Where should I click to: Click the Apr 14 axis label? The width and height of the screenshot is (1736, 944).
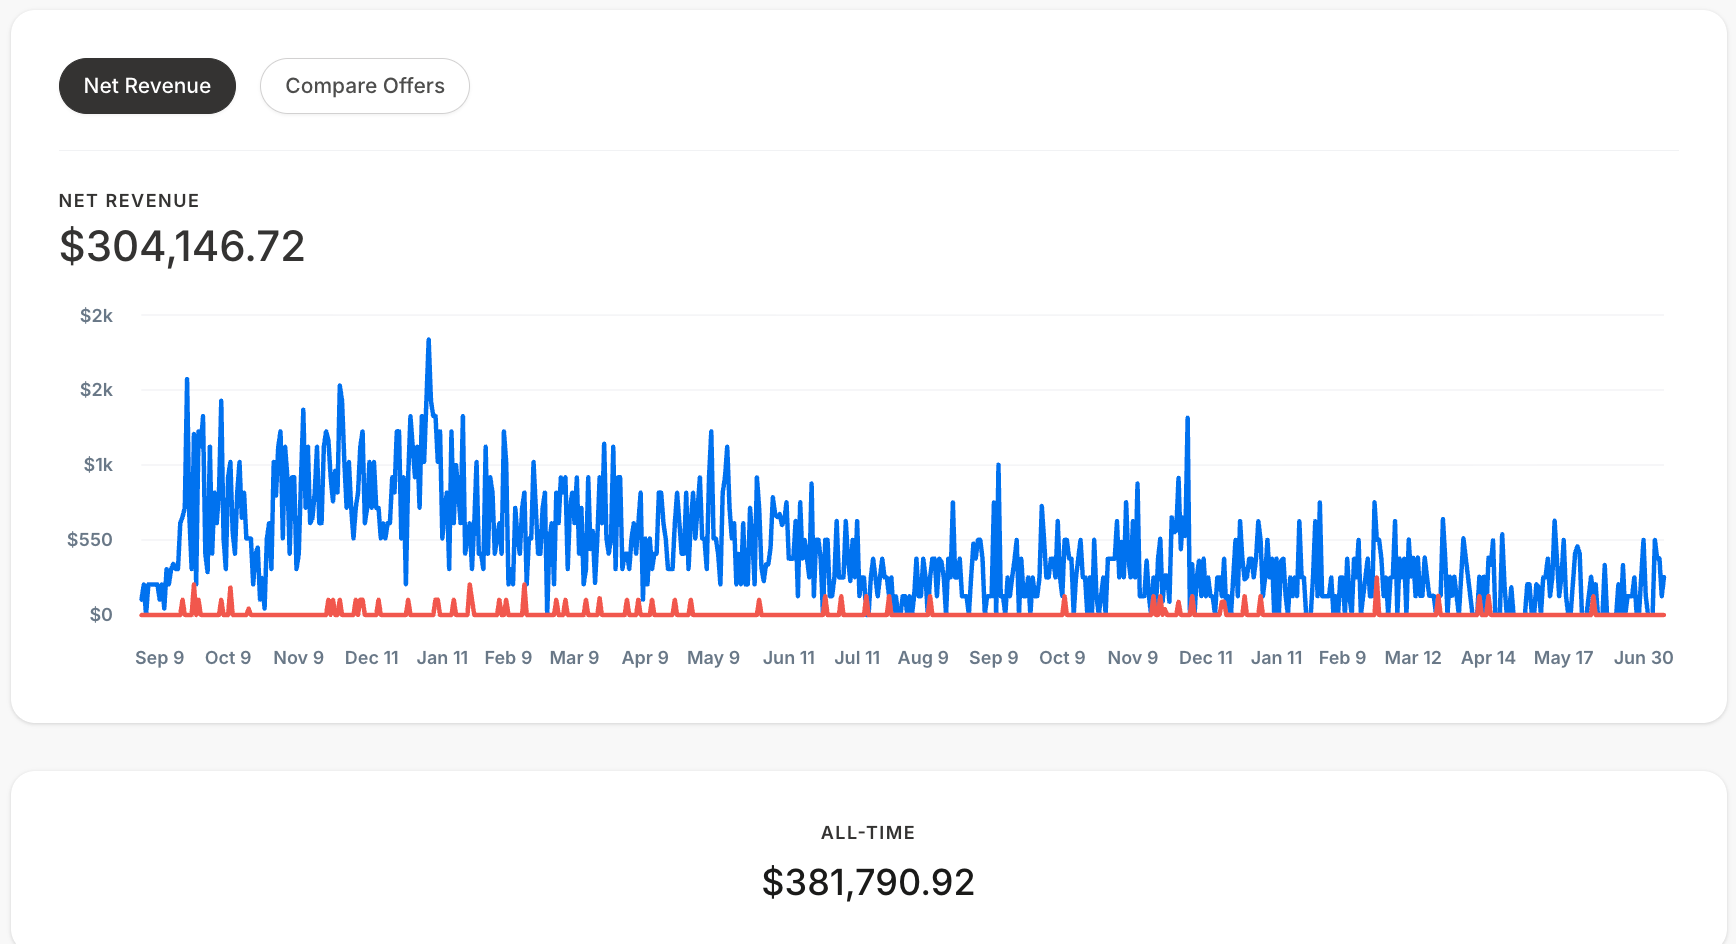tap(1488, 658)
